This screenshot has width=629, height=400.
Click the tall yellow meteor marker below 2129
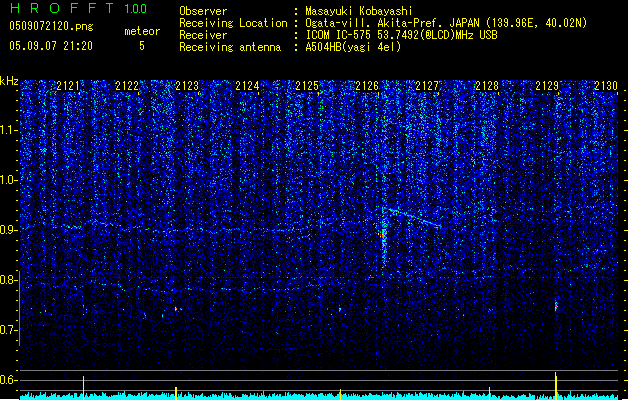[556, 386]
